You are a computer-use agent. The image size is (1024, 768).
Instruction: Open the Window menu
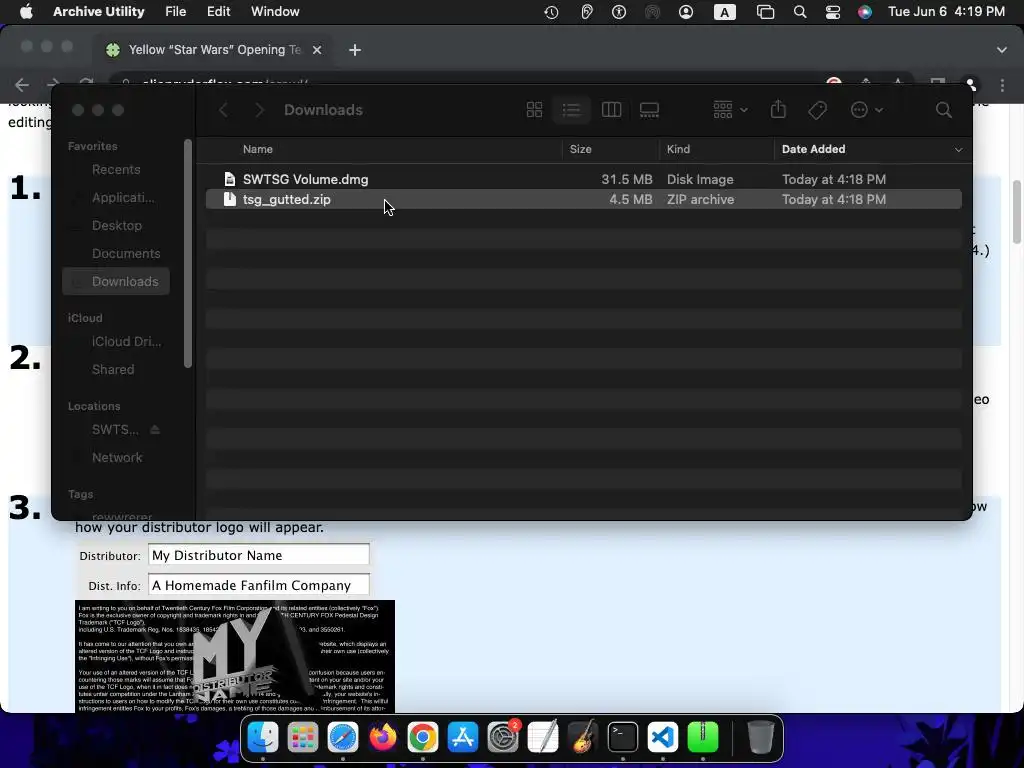[x=275, y=12]
